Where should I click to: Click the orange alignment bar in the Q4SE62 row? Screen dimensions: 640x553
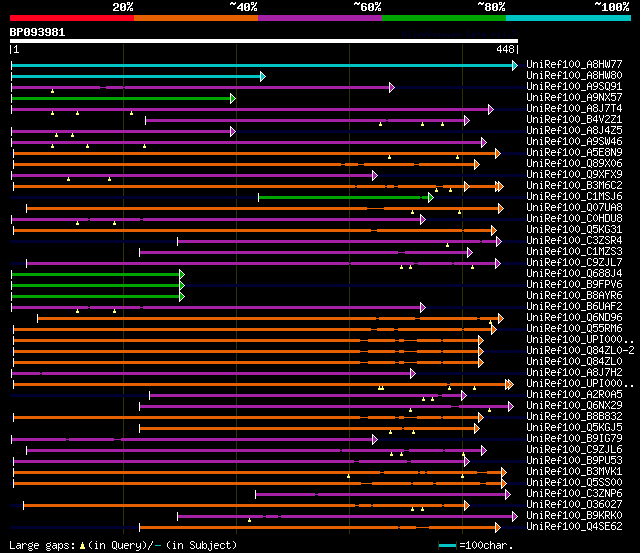318,528
